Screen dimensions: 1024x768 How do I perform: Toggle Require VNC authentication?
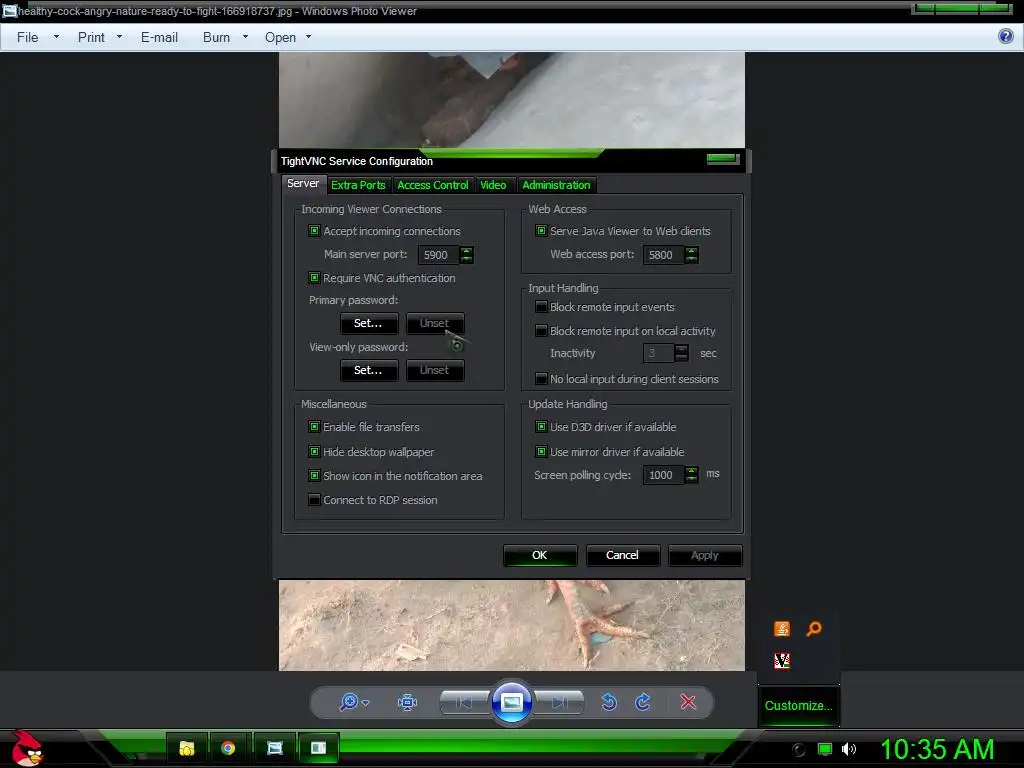coord(314,278)
